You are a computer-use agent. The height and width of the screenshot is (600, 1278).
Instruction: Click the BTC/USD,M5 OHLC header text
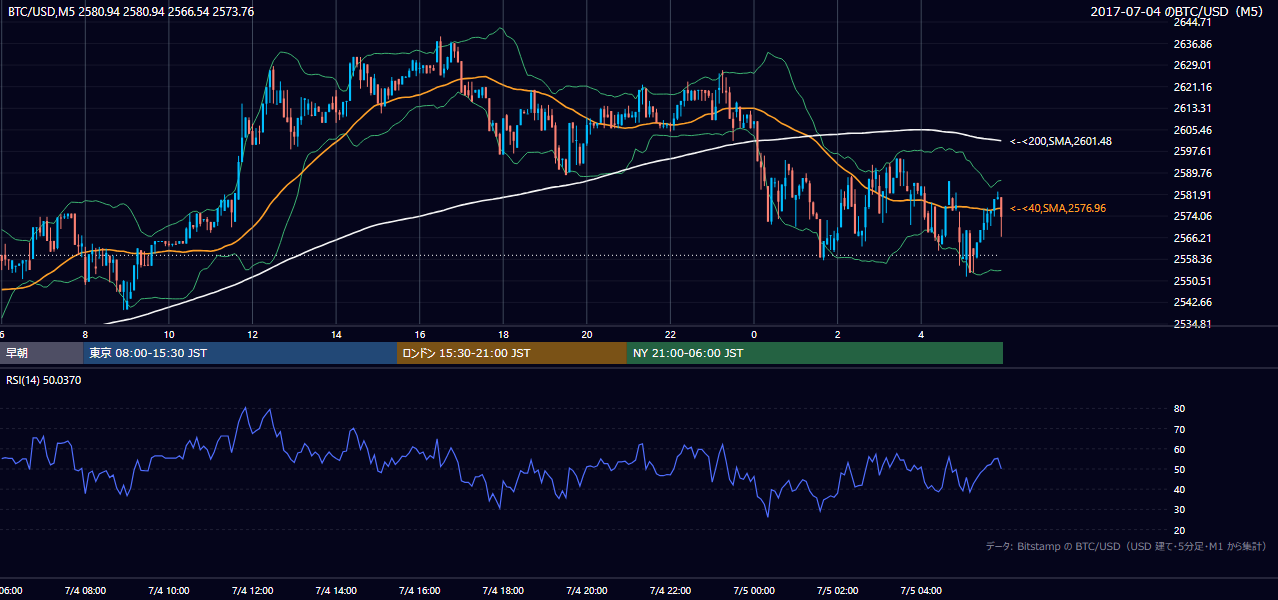coord(131,12)
